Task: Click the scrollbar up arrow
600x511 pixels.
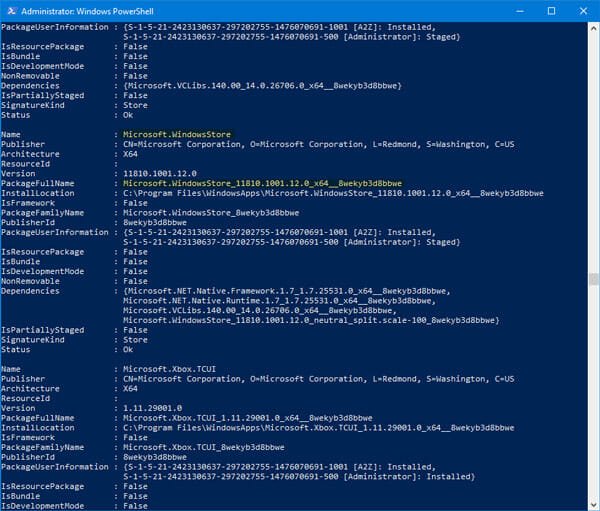Action: (x=593, y=28)
